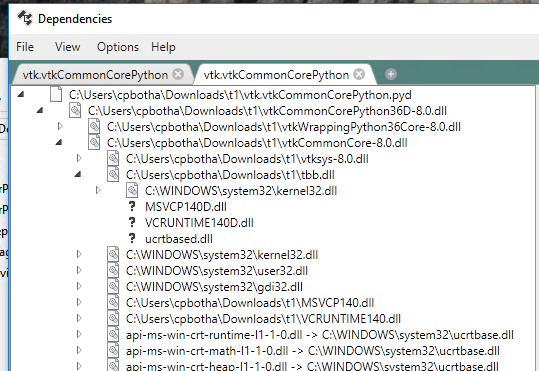Expand the api-ms-win-crt-runtime-l1-1-0.dll node
Viewport: 539px width, 371px height.
[79, 334]
